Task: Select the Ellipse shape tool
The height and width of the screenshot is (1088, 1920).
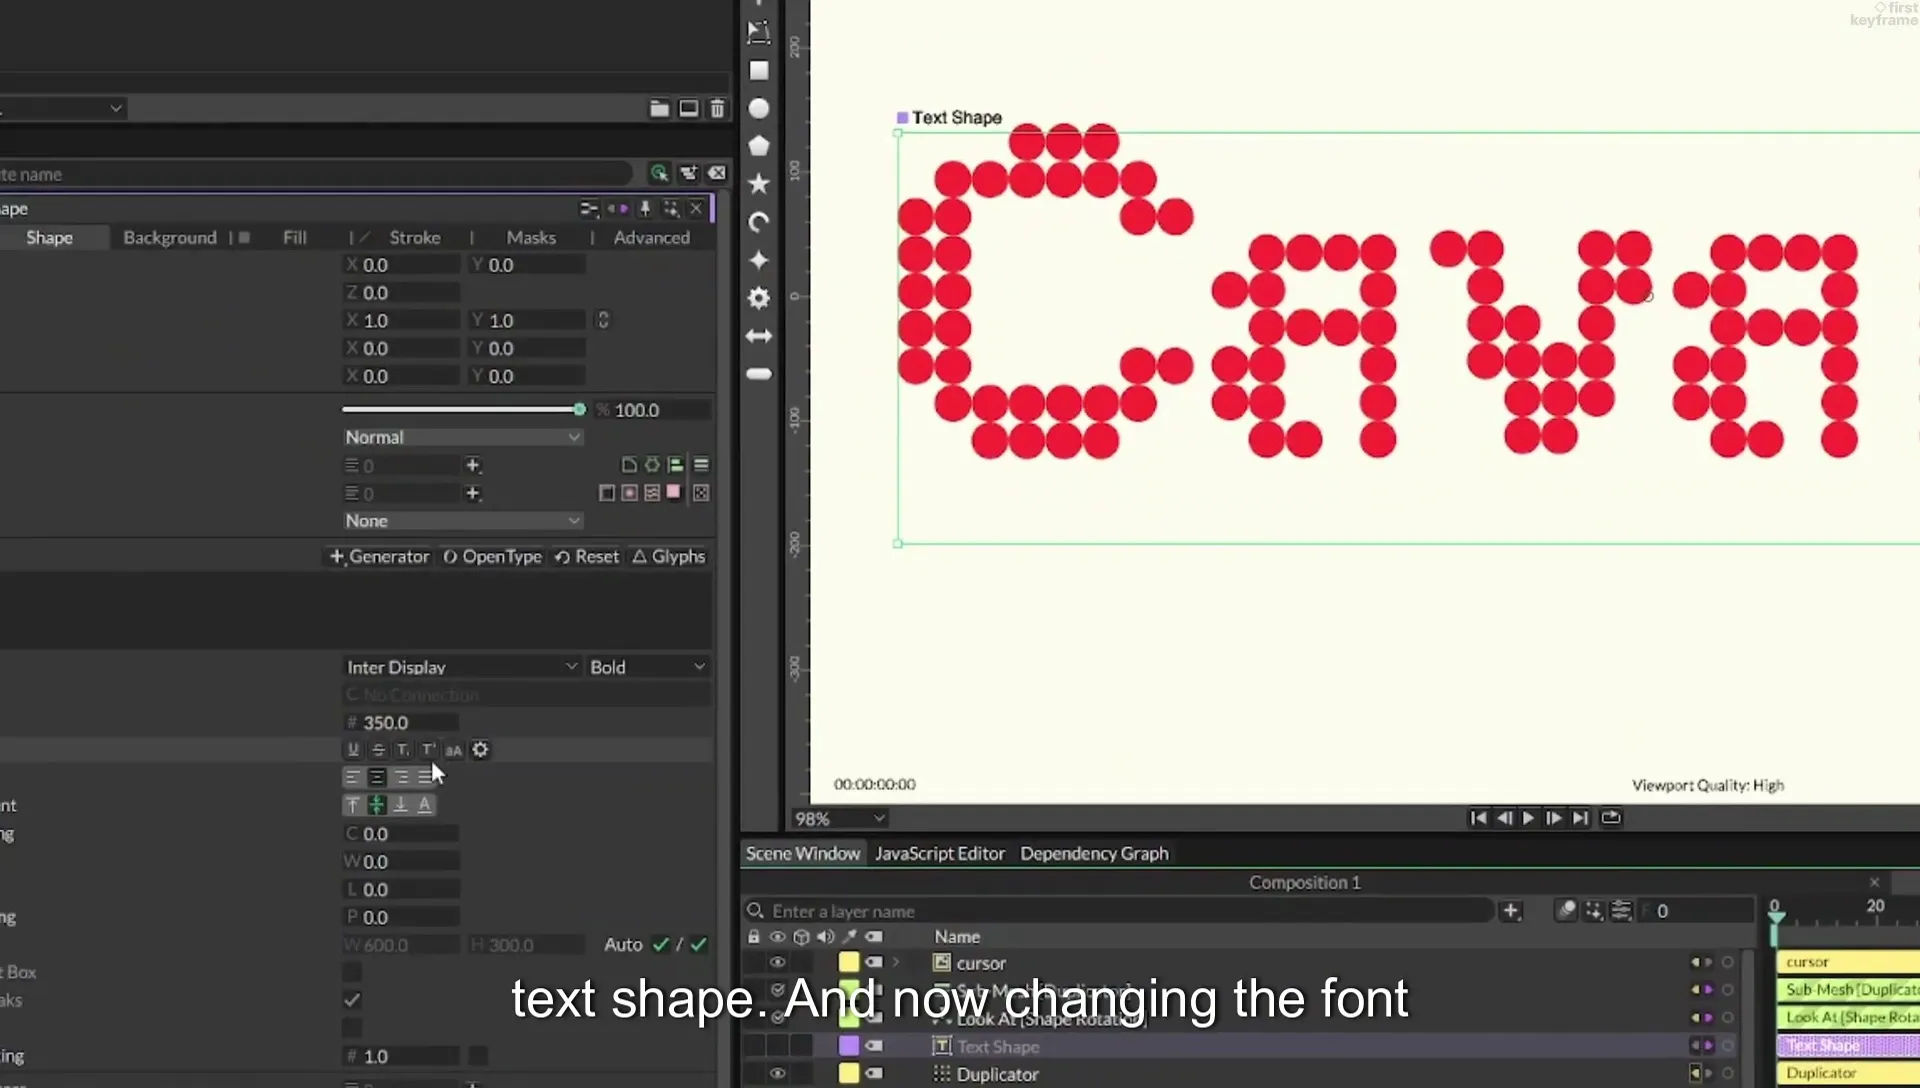Action: point(759,108)
